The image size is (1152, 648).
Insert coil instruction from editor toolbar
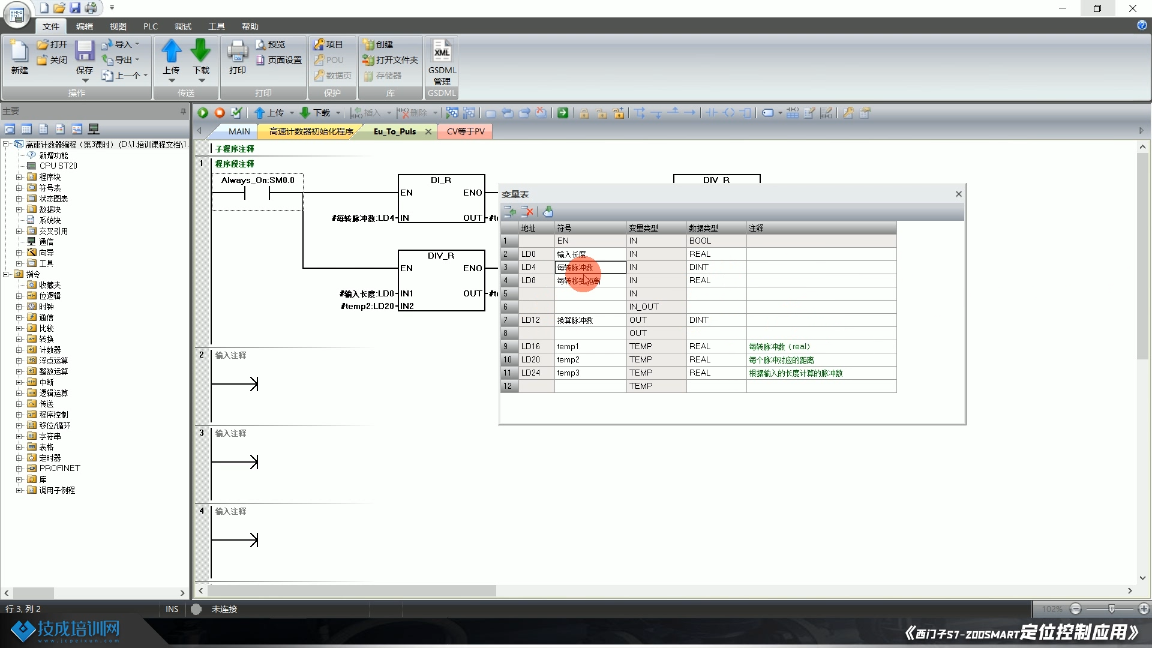(x=729, y=112)
